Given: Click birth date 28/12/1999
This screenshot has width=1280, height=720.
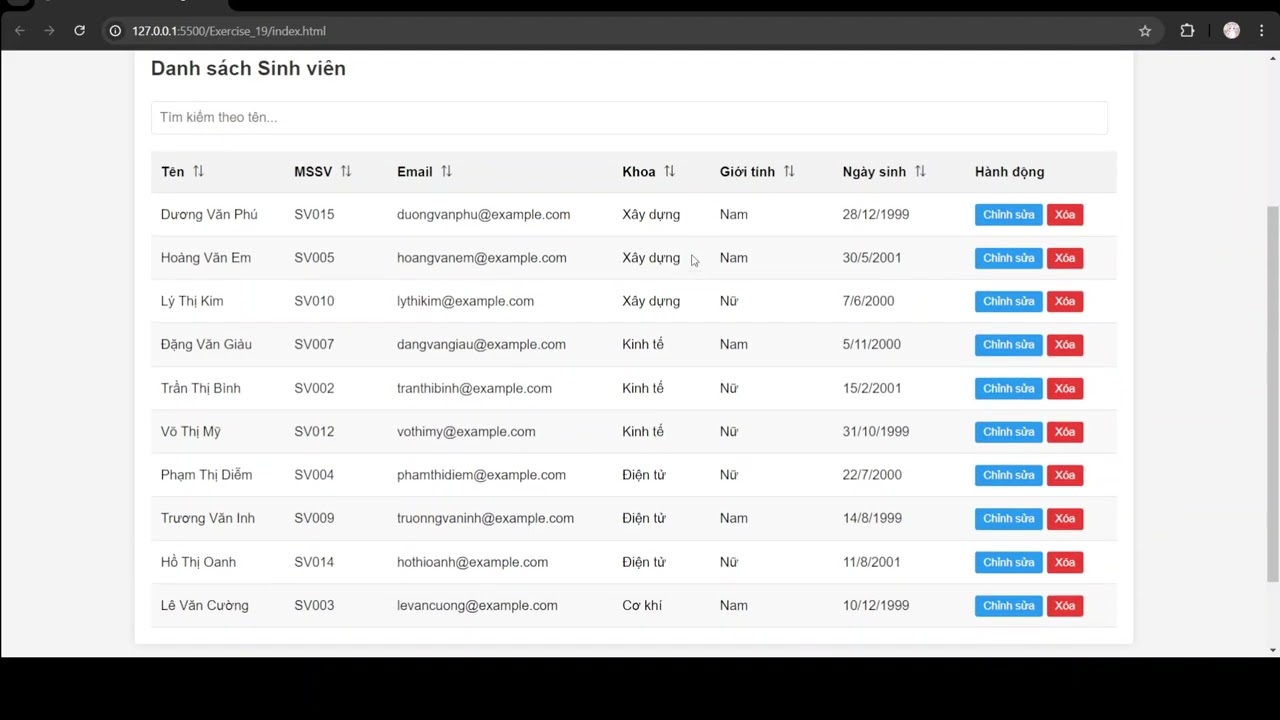Looking at the screenshot, I should (876, 214).
